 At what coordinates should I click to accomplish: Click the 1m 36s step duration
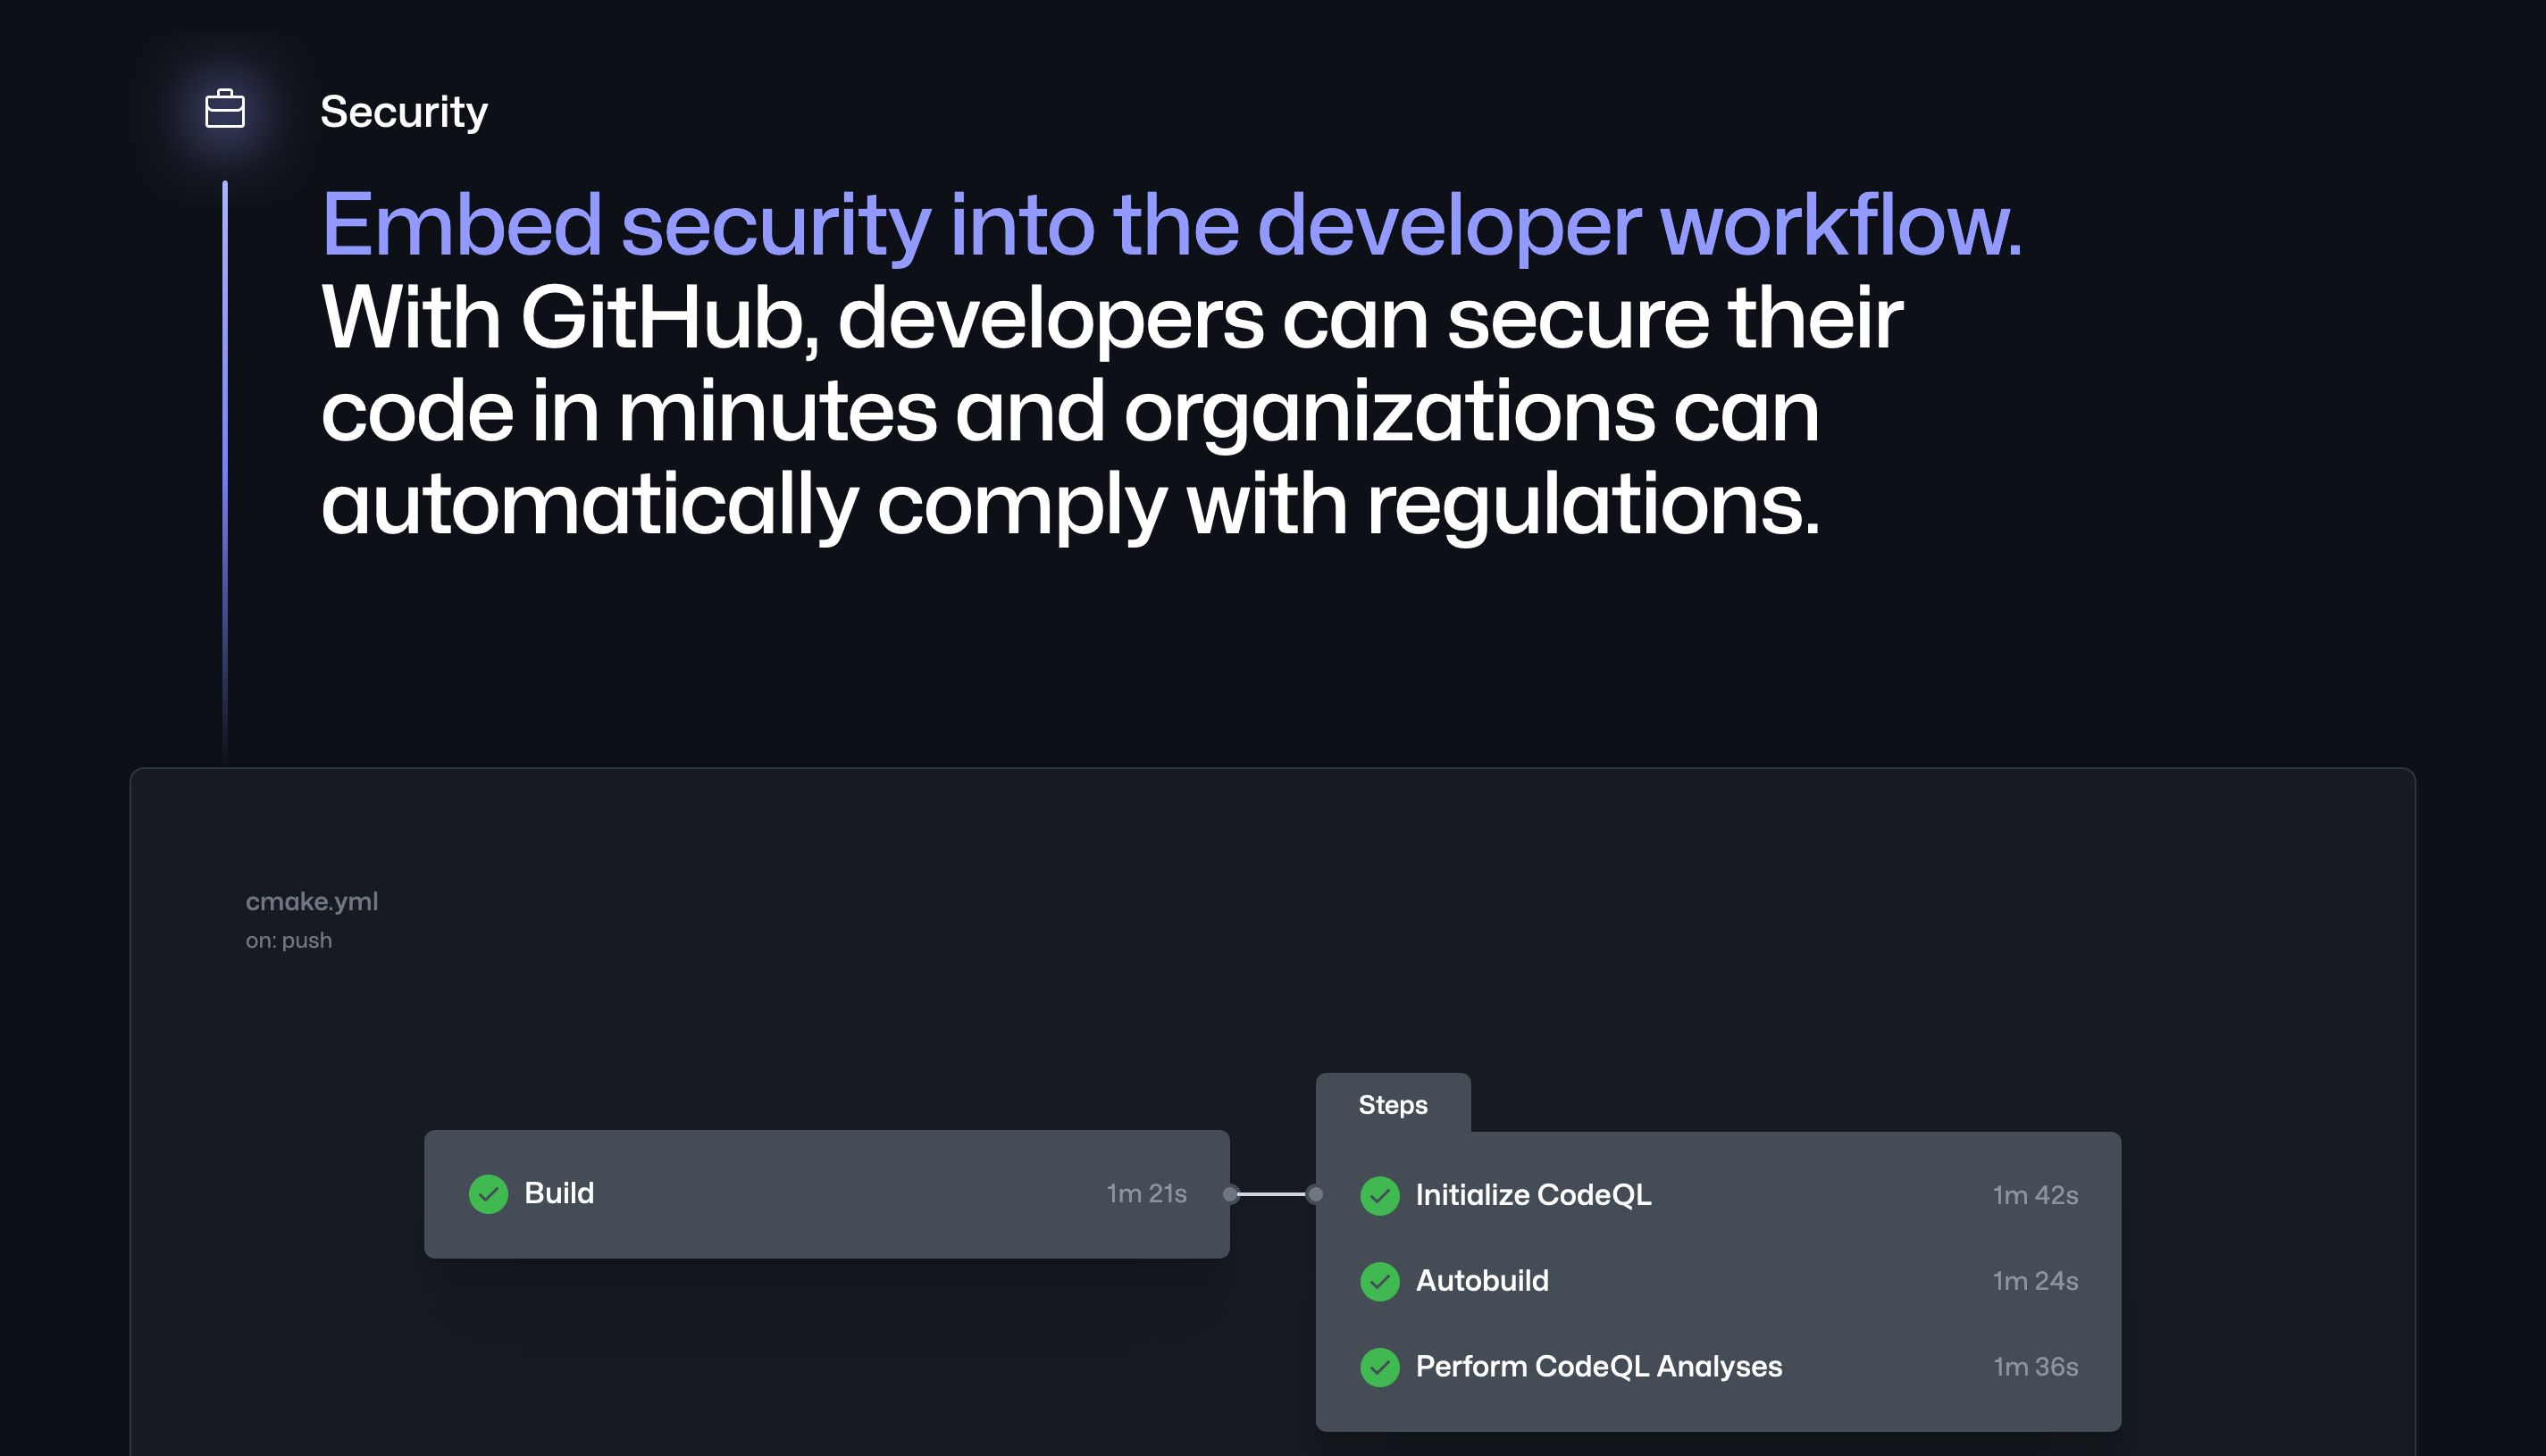pos(2035,1367)
